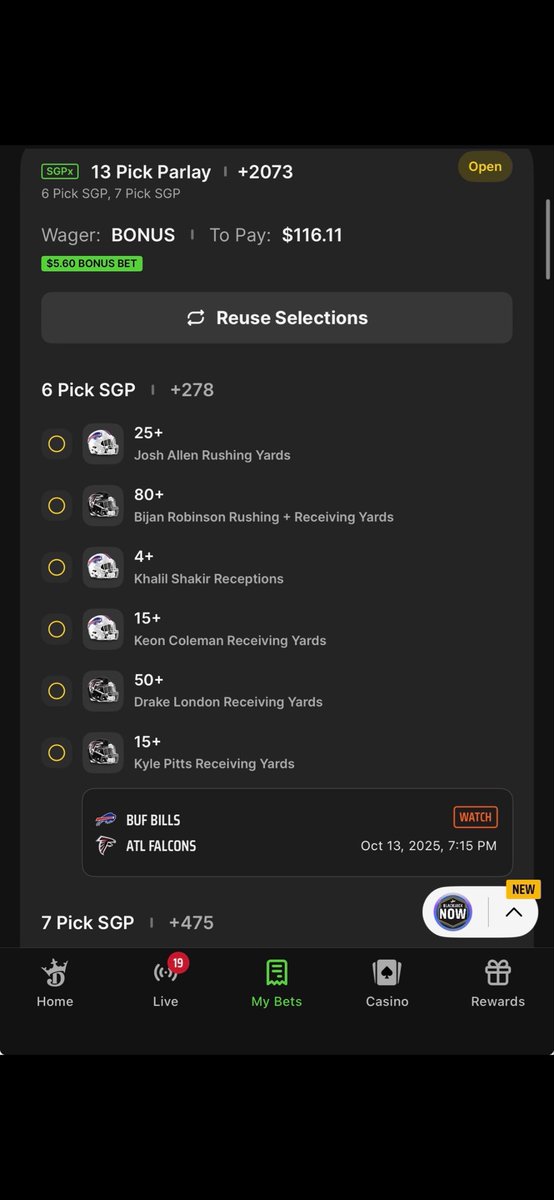The image size is (554, 1200).
Task: Tap the $5.60 BONUS BET green tag
Action: [x=92, y=264]
